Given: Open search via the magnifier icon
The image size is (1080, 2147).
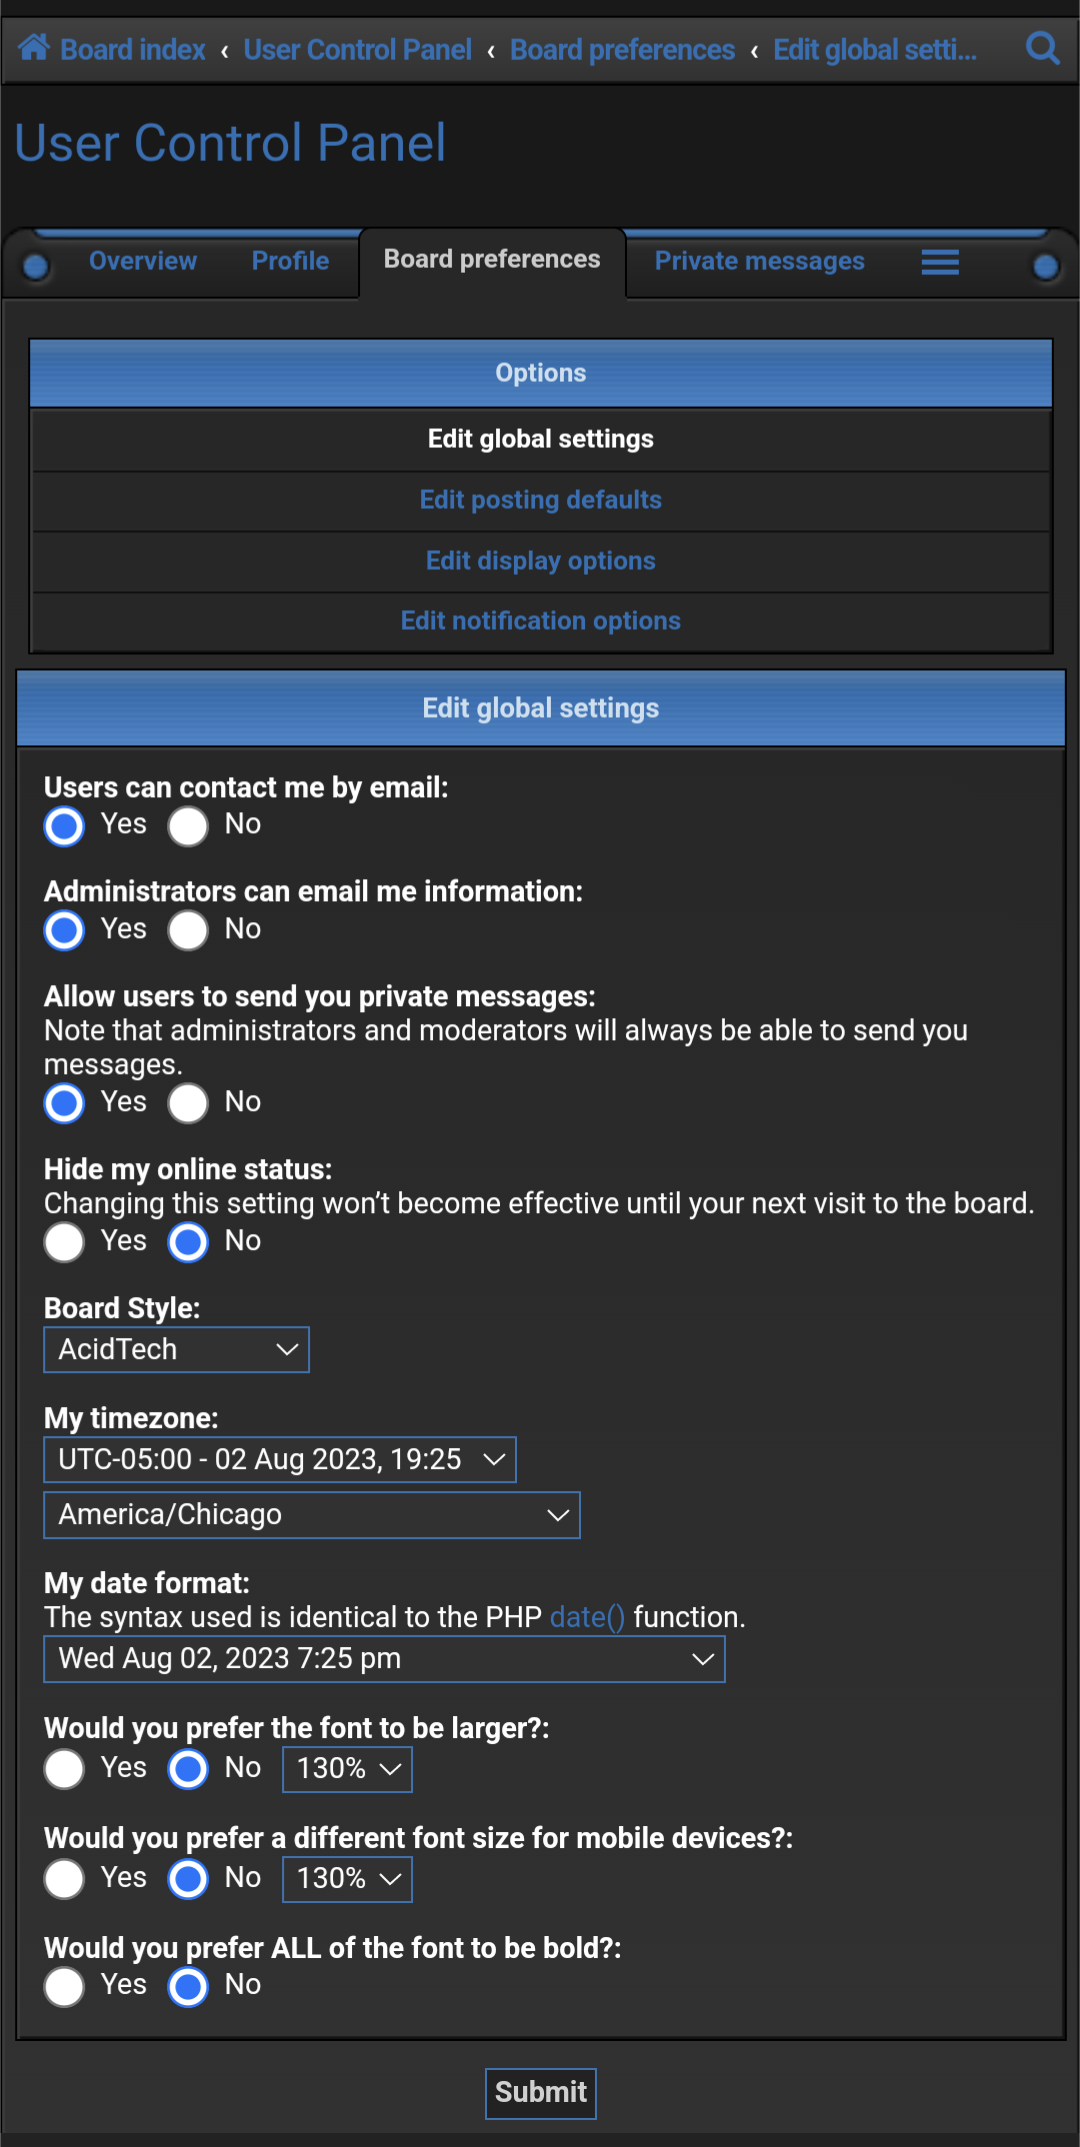Looking at the screenshot, I should [x=1043, y=48].
